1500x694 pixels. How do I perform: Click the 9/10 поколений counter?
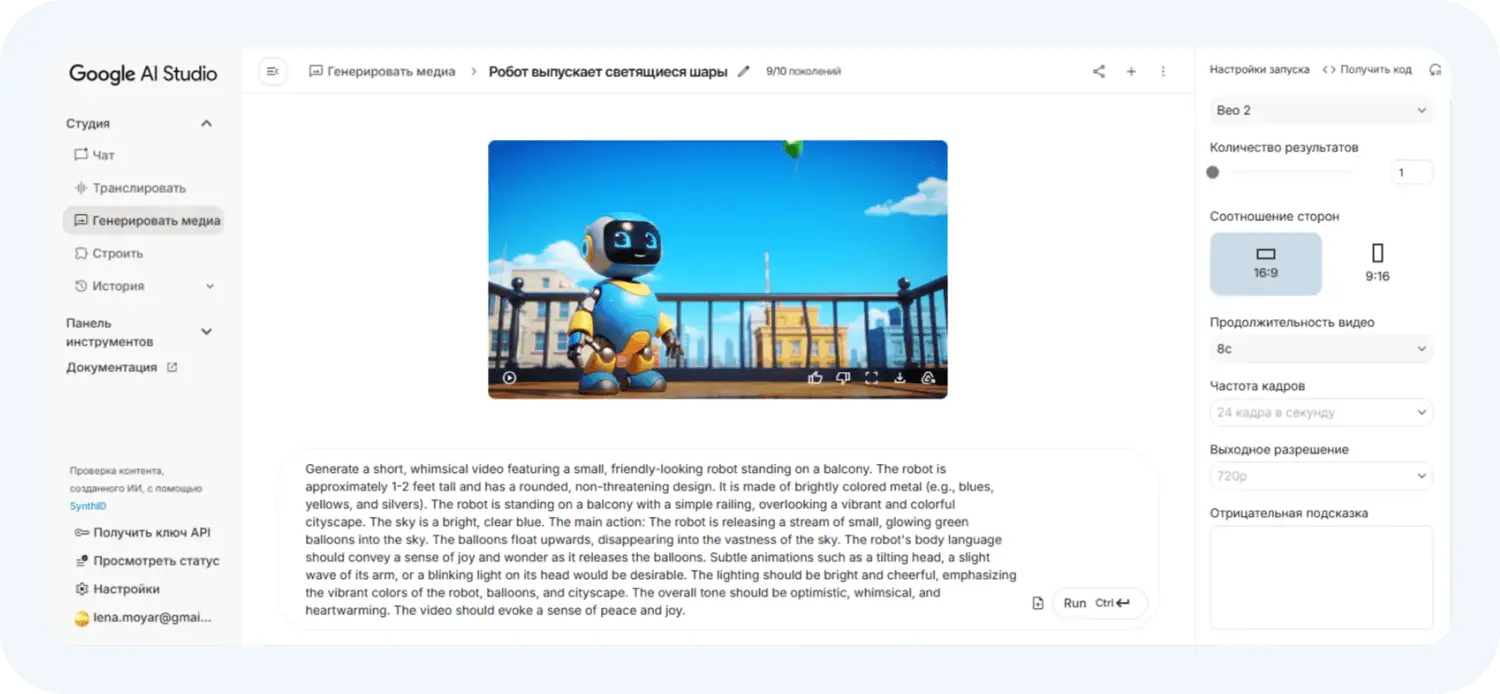tap(803, 72)
